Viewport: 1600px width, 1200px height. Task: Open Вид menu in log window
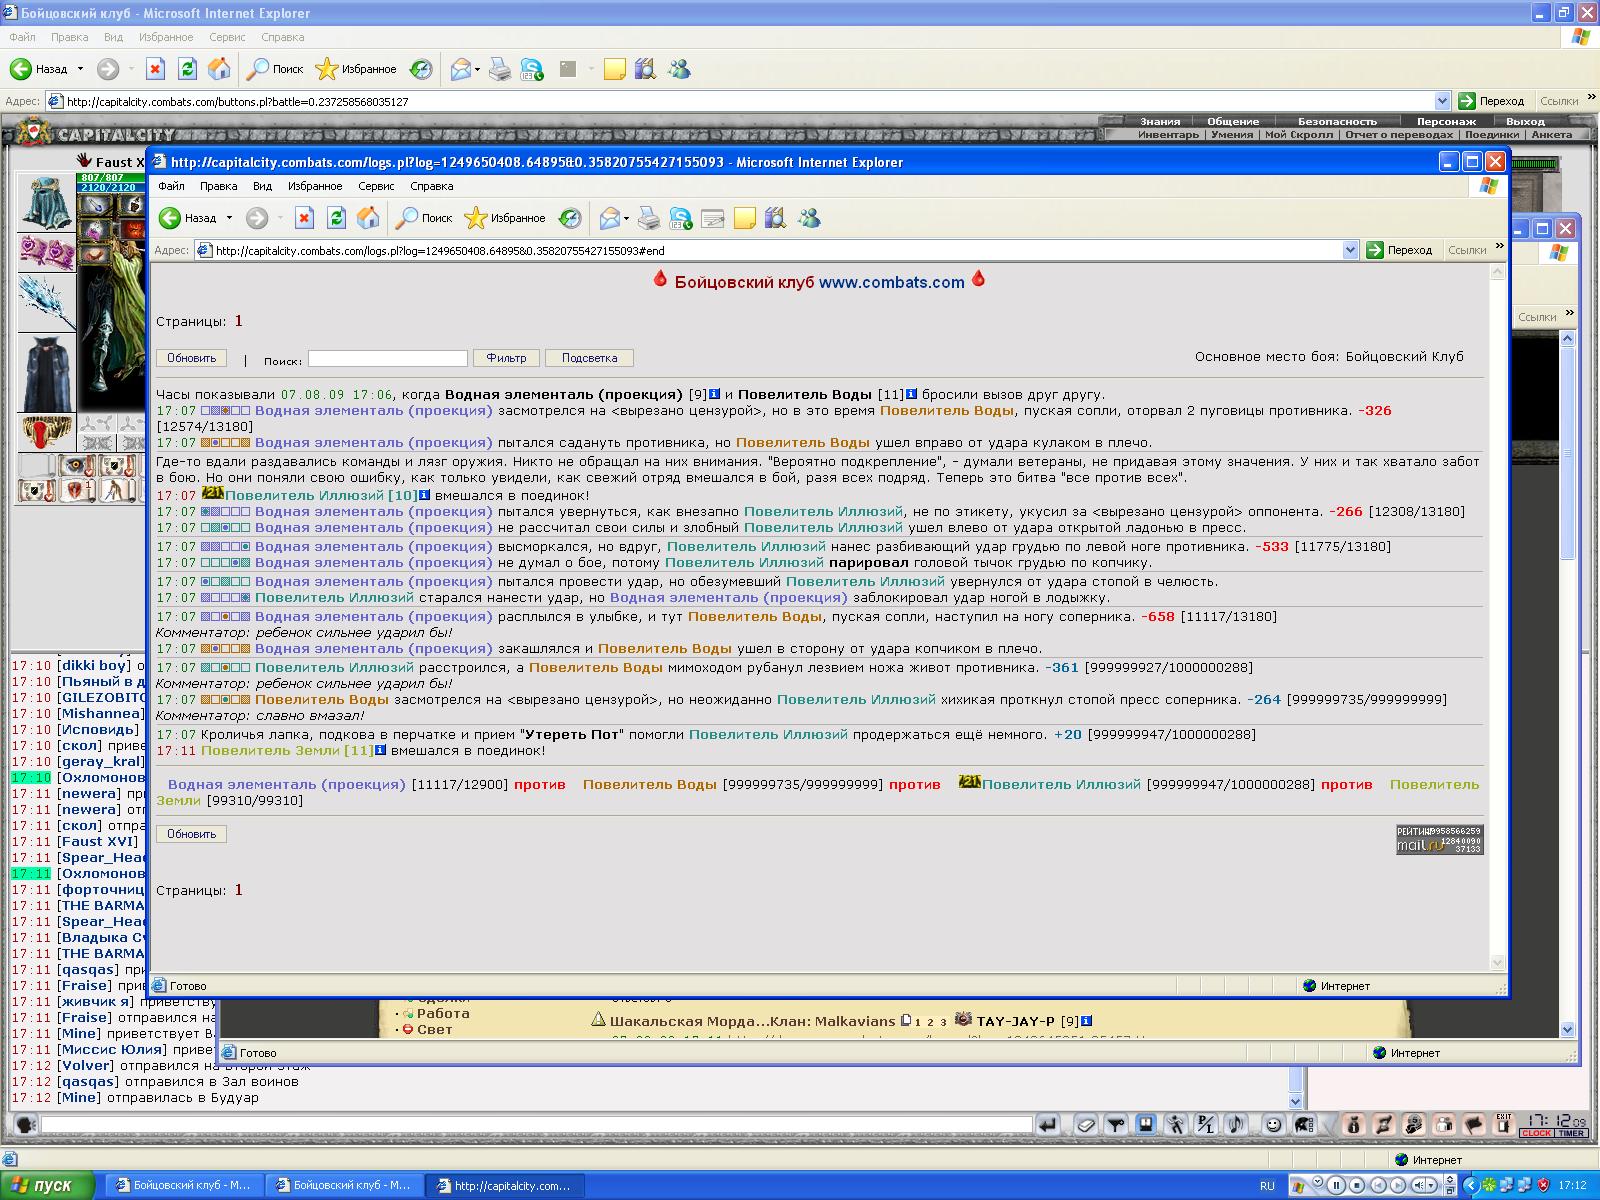pos(262,186)
